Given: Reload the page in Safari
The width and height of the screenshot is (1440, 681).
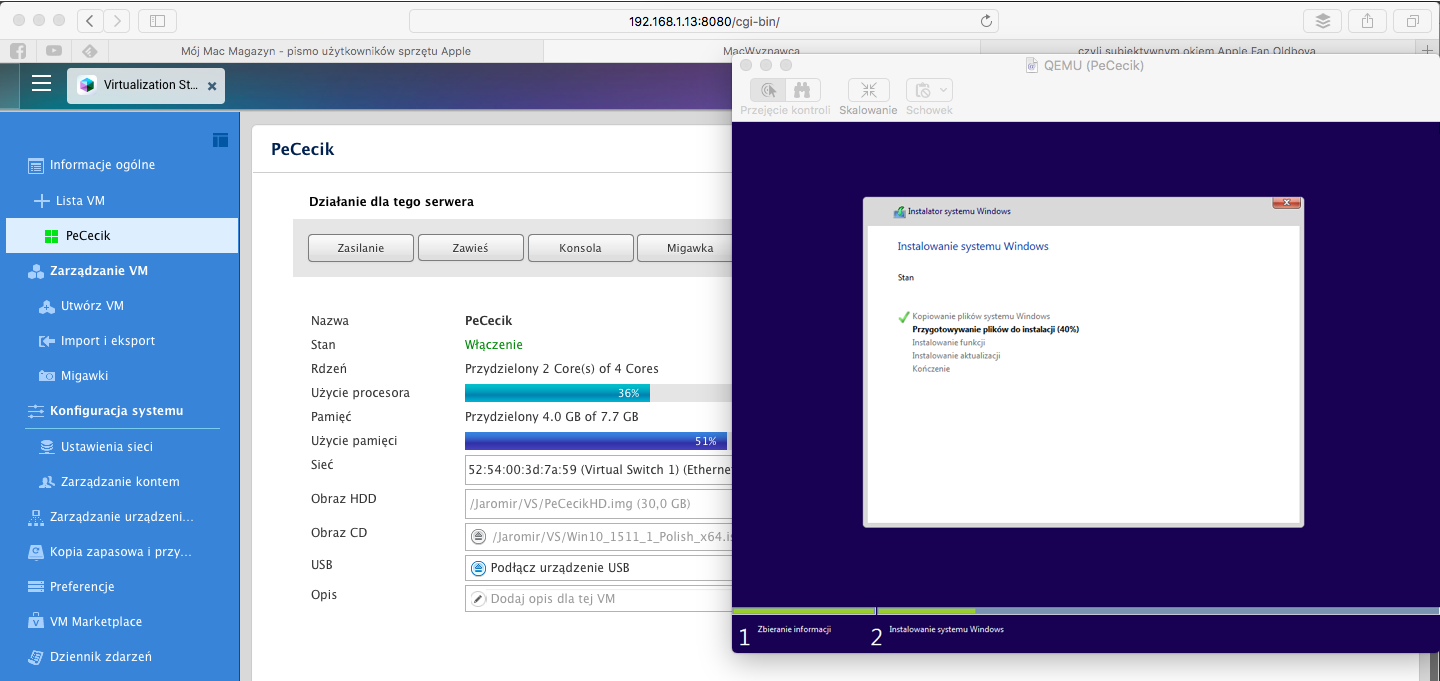Looking at the screenshot, I should click(x=986, y=21).
